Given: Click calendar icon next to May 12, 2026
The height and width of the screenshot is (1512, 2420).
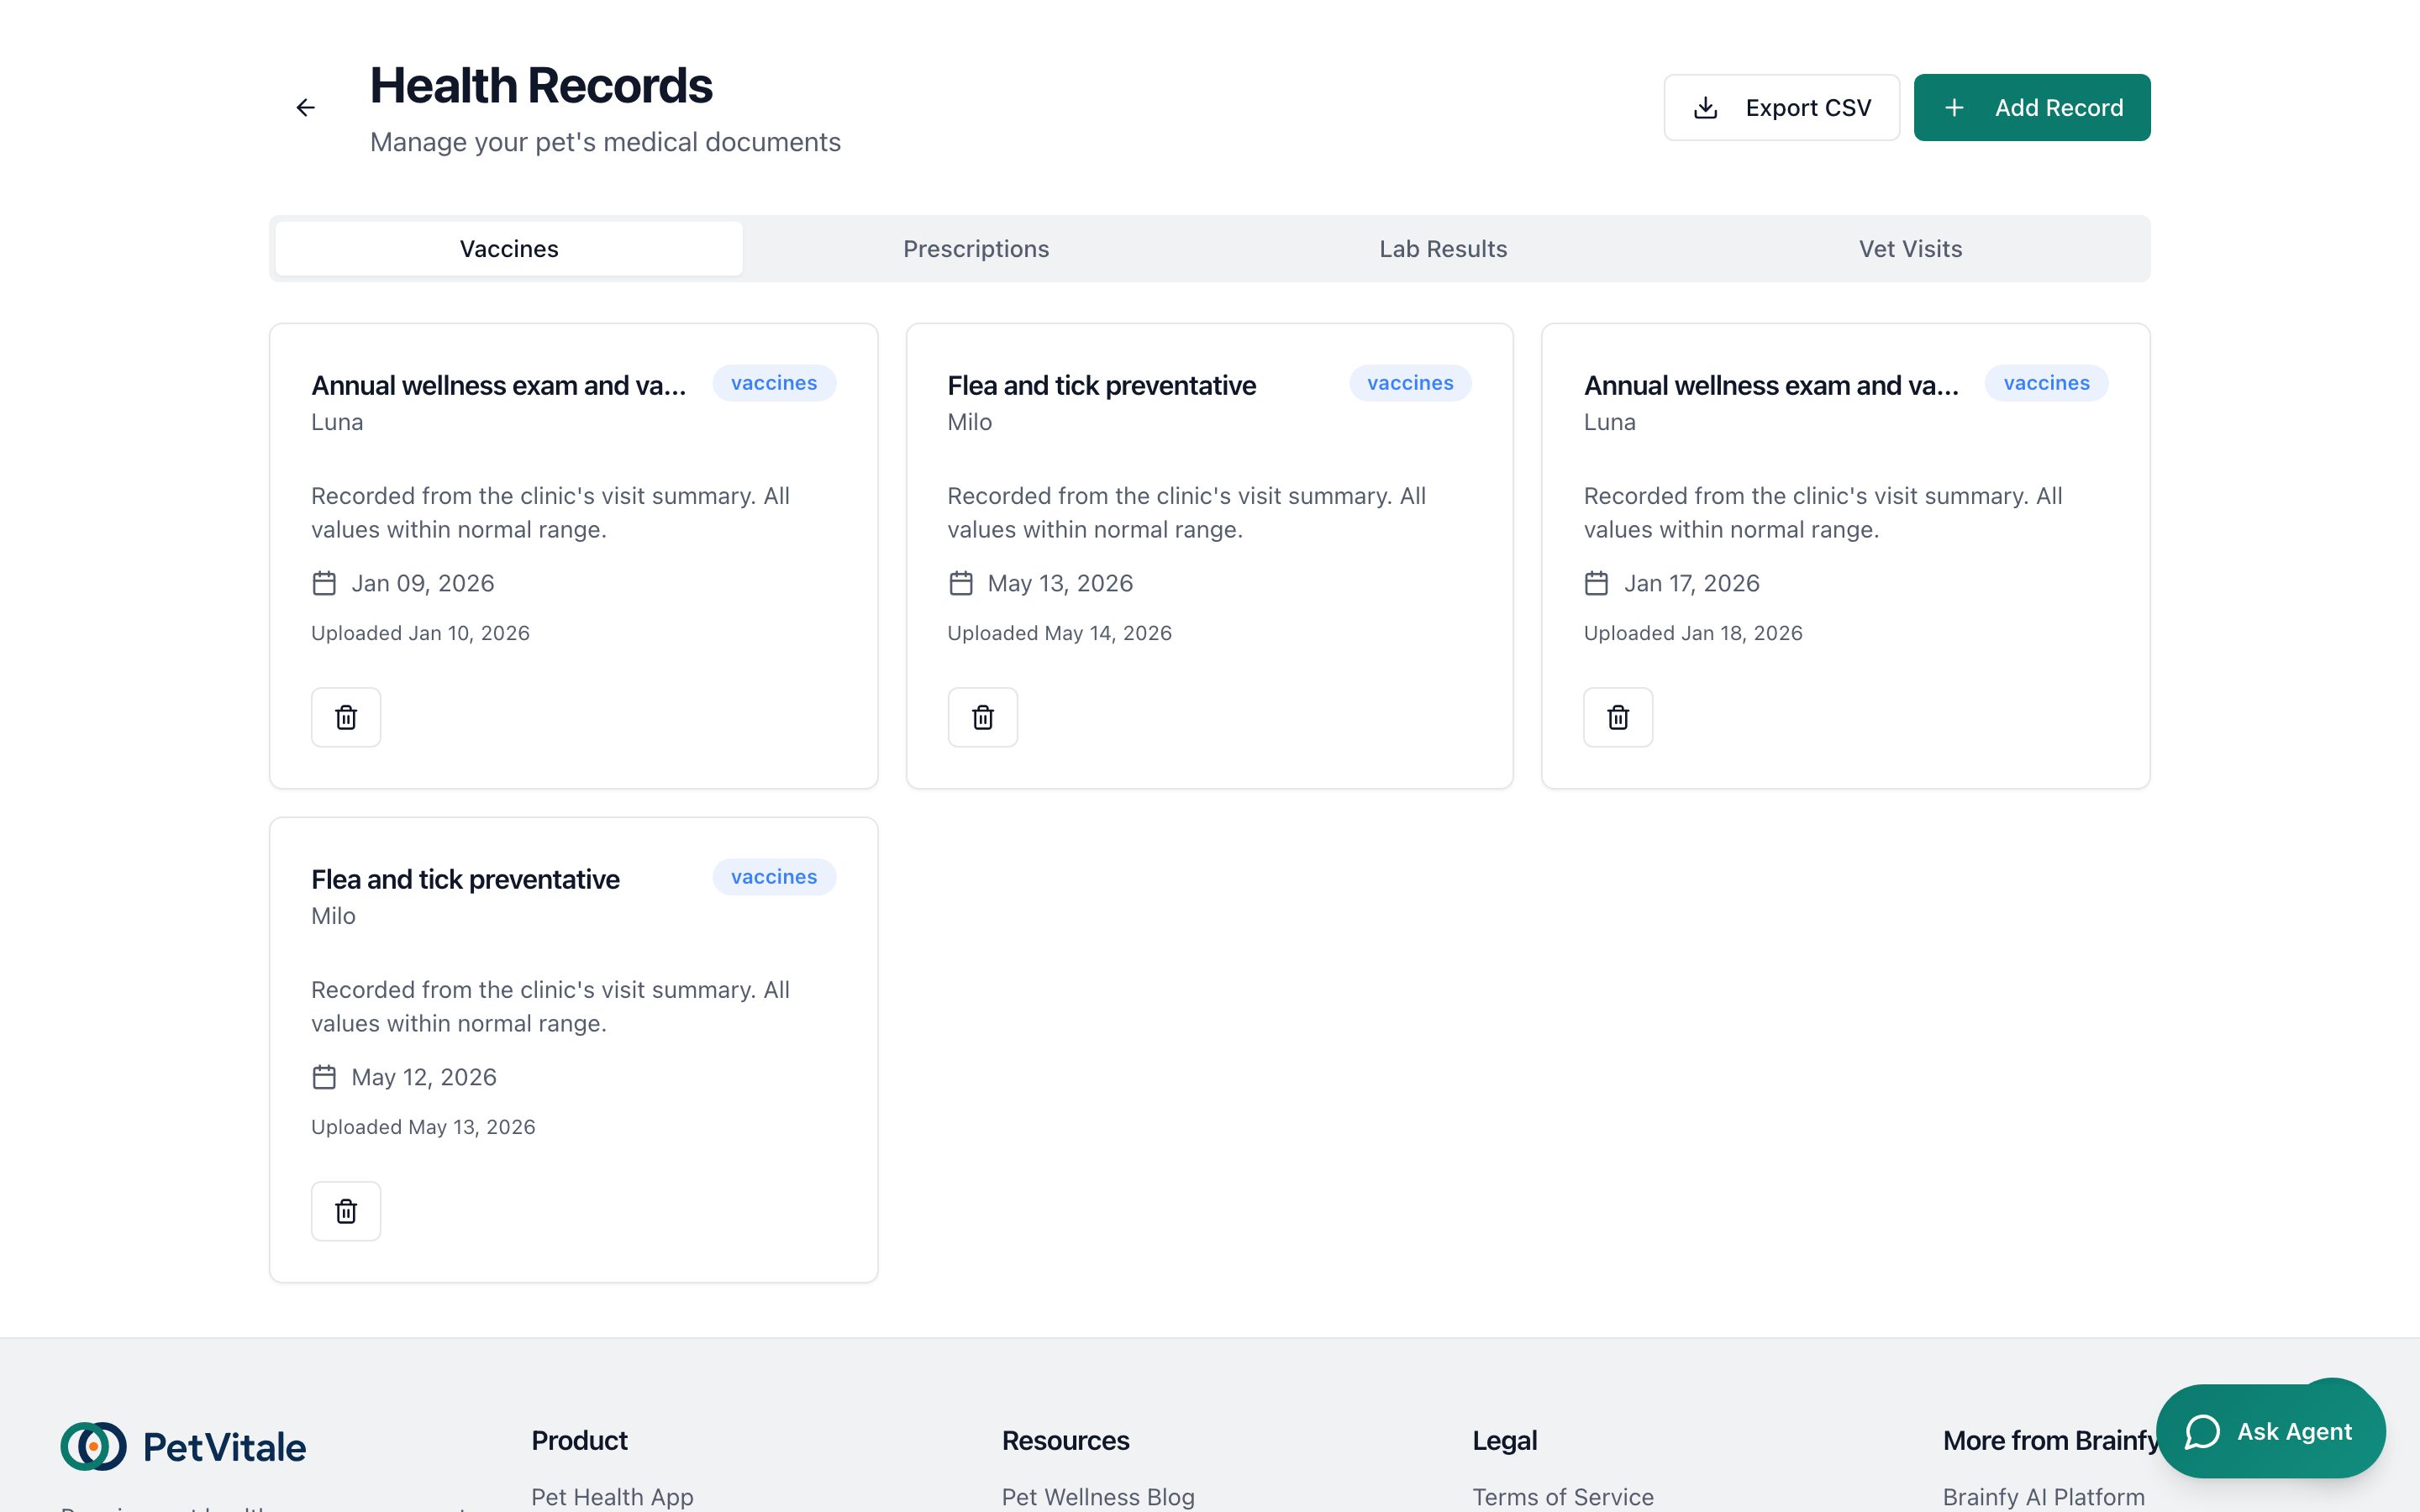Looking at the screenshot, I should (x=324, y=1077).
